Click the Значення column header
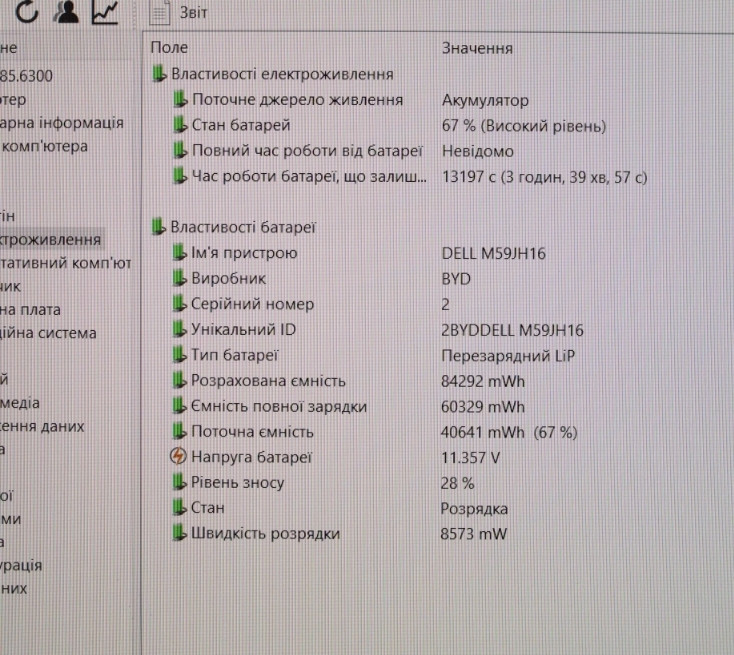Image resolution: width=734 pixels, height=655 pixels. coord(477,48)
